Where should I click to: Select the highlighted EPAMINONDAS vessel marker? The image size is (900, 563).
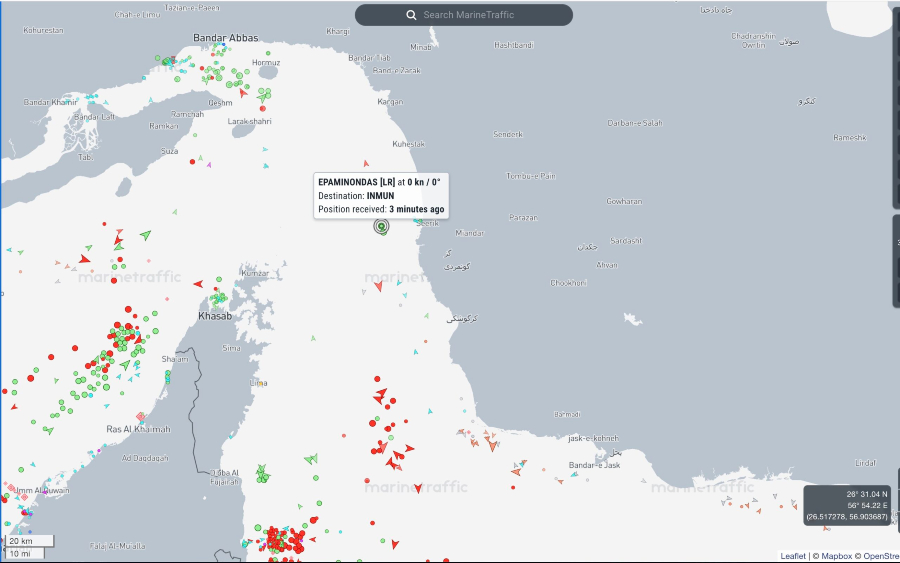click(x=381, y=226)
